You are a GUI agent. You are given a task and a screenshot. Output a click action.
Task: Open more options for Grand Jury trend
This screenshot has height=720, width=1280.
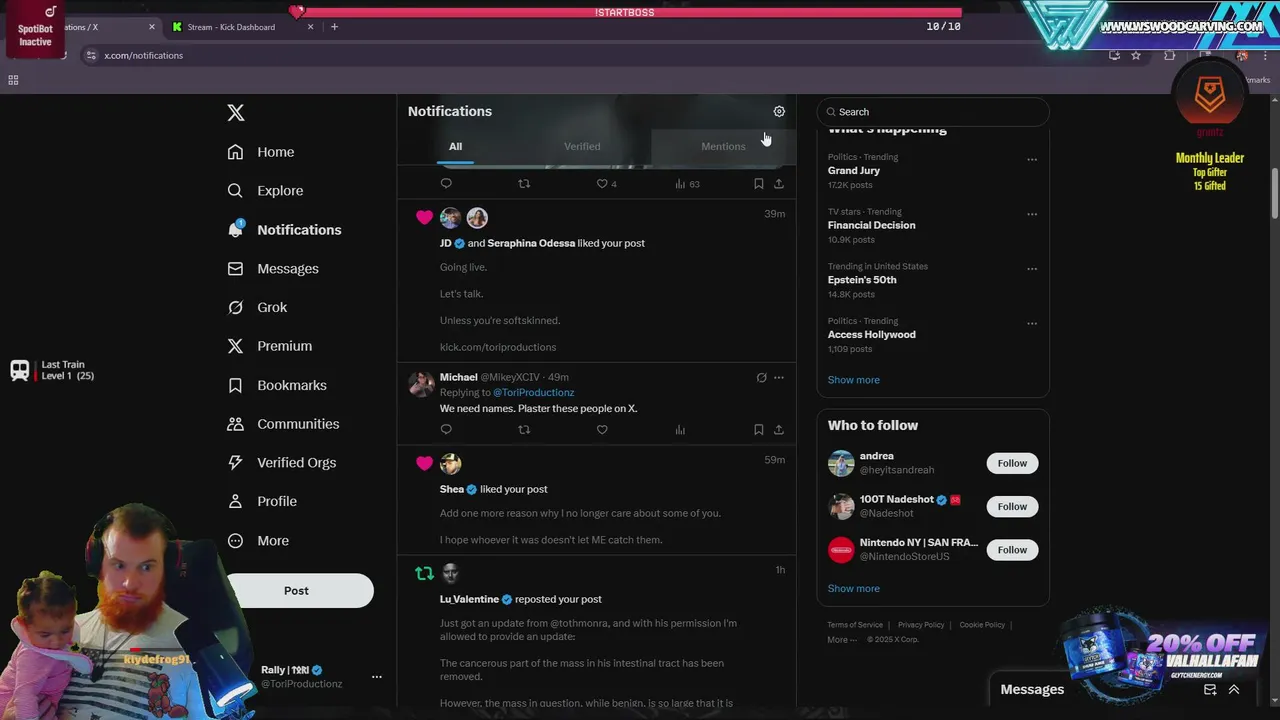[x=1032, y=160]
